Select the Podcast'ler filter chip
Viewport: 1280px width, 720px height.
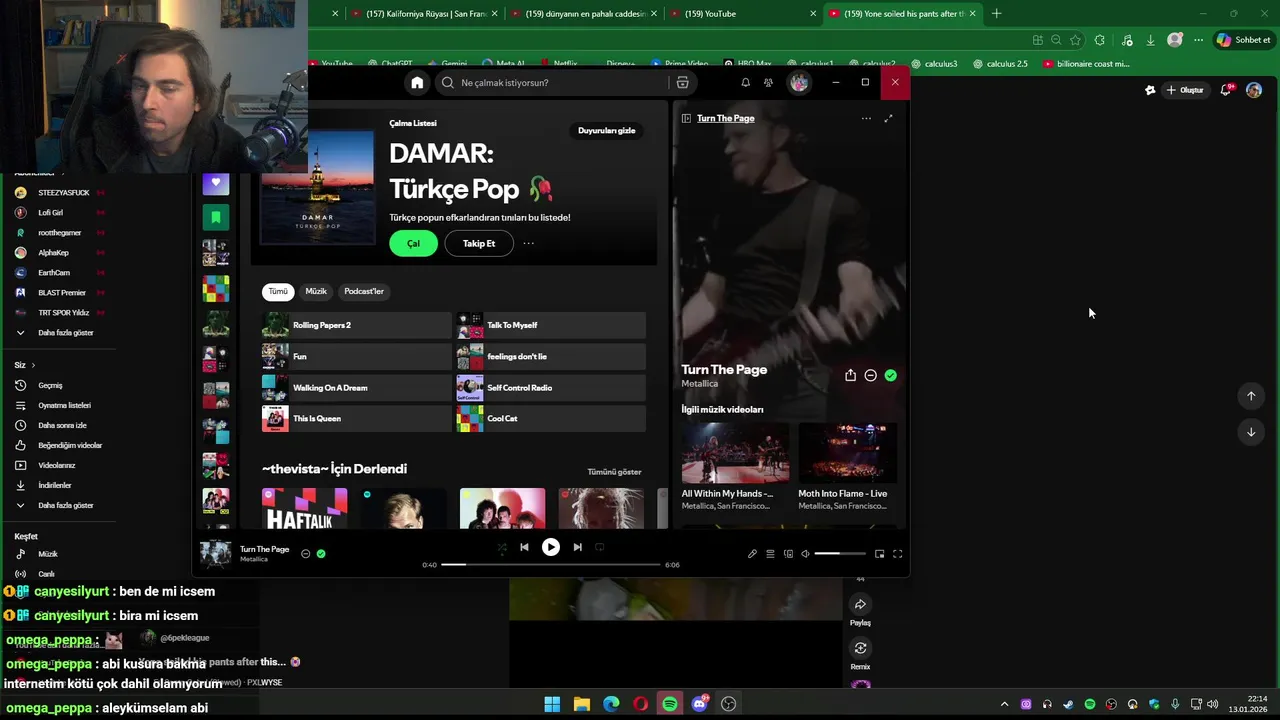point(364,291)
